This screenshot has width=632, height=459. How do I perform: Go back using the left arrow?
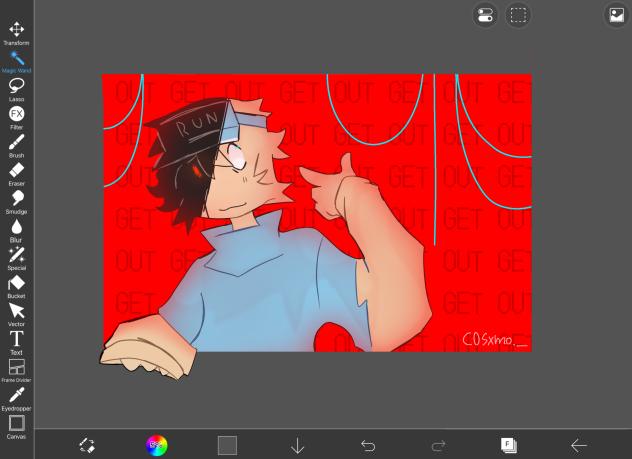click(x=579, y=445)
